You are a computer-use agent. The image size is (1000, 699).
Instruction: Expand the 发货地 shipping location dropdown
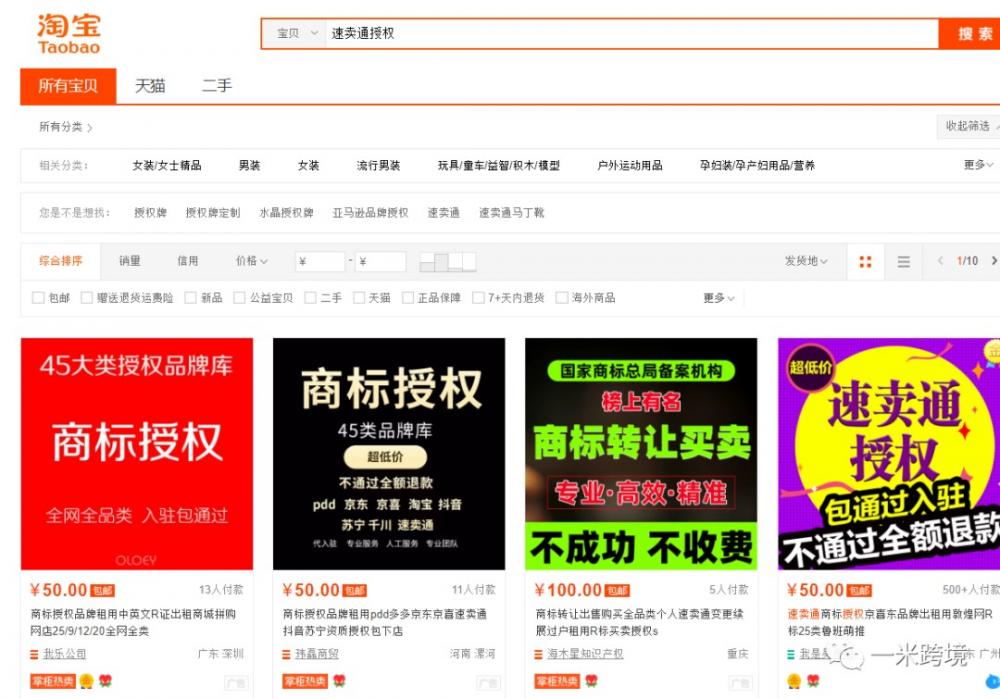806,262
